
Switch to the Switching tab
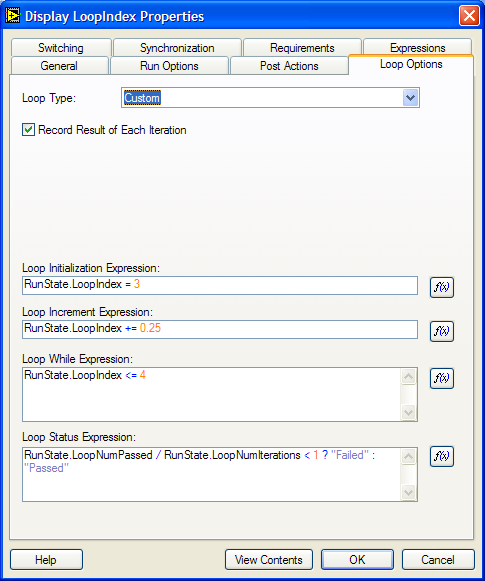click(x=61, y=47)
